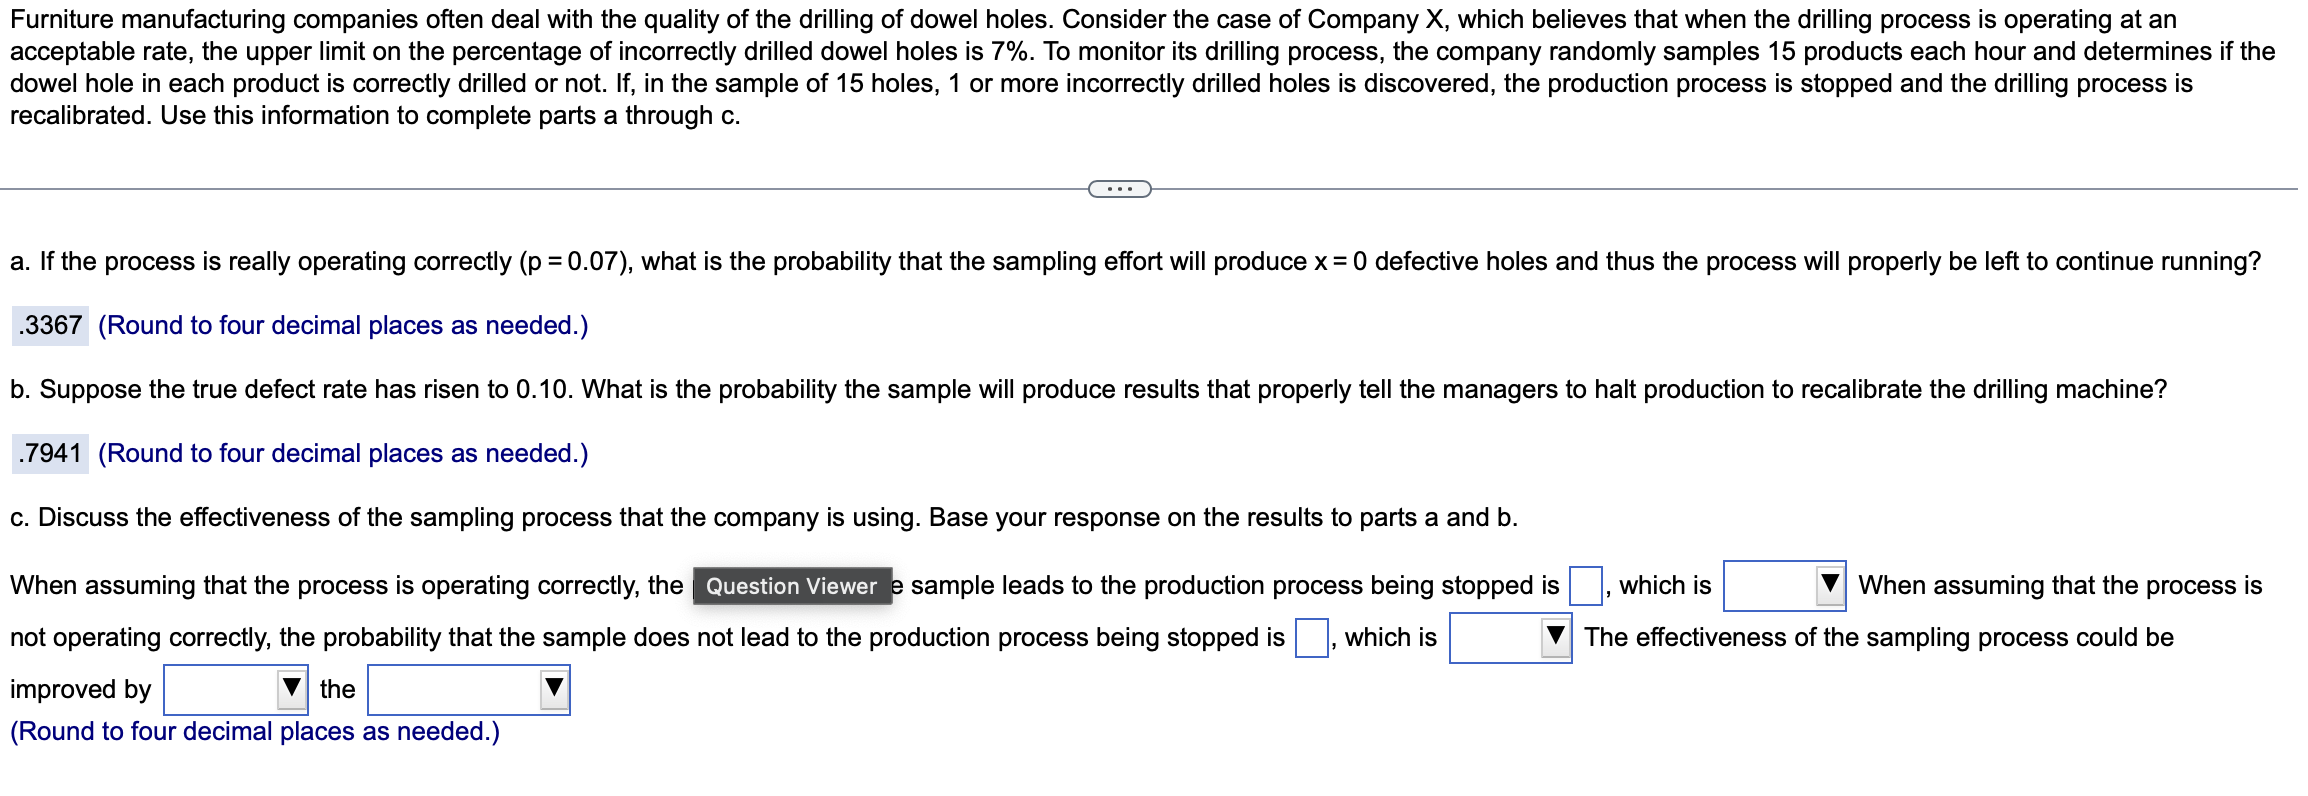Click the .3367 answer field
2308x796 pixels.
51,326
